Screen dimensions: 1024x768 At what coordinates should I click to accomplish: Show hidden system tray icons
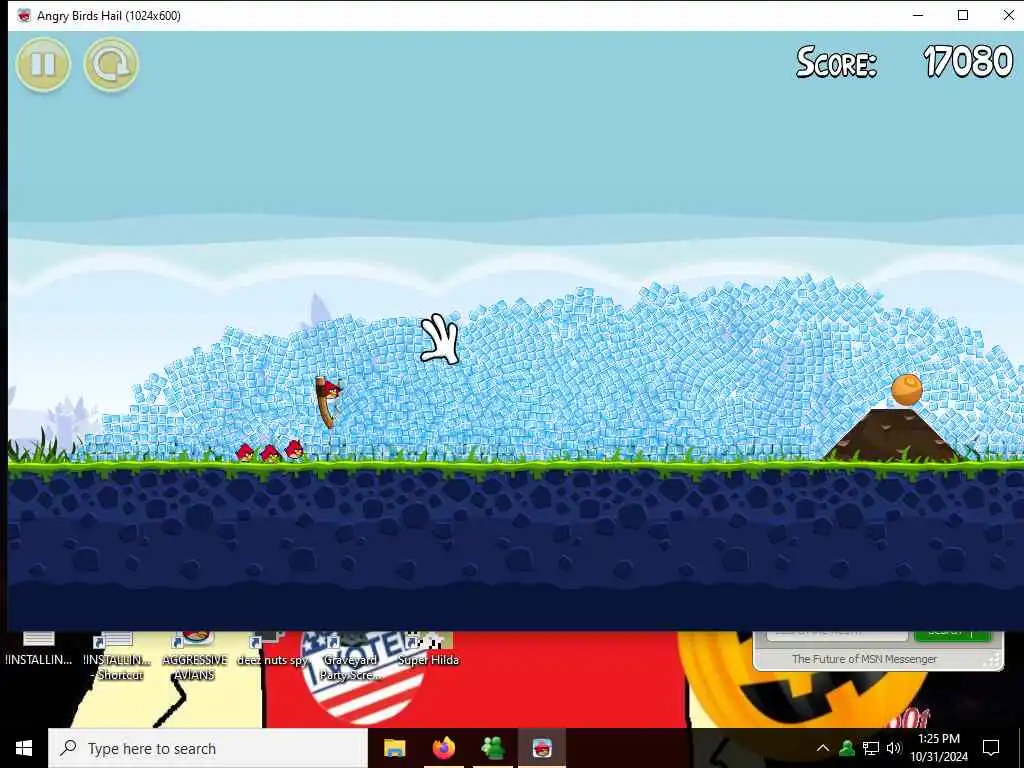click(x=823, y=748)
